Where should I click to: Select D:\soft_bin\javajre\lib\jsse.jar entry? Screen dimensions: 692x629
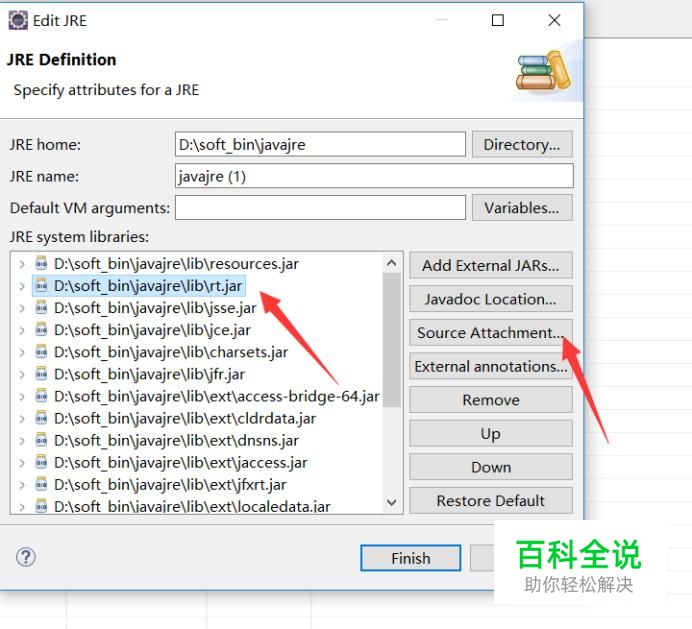[155, 308]
